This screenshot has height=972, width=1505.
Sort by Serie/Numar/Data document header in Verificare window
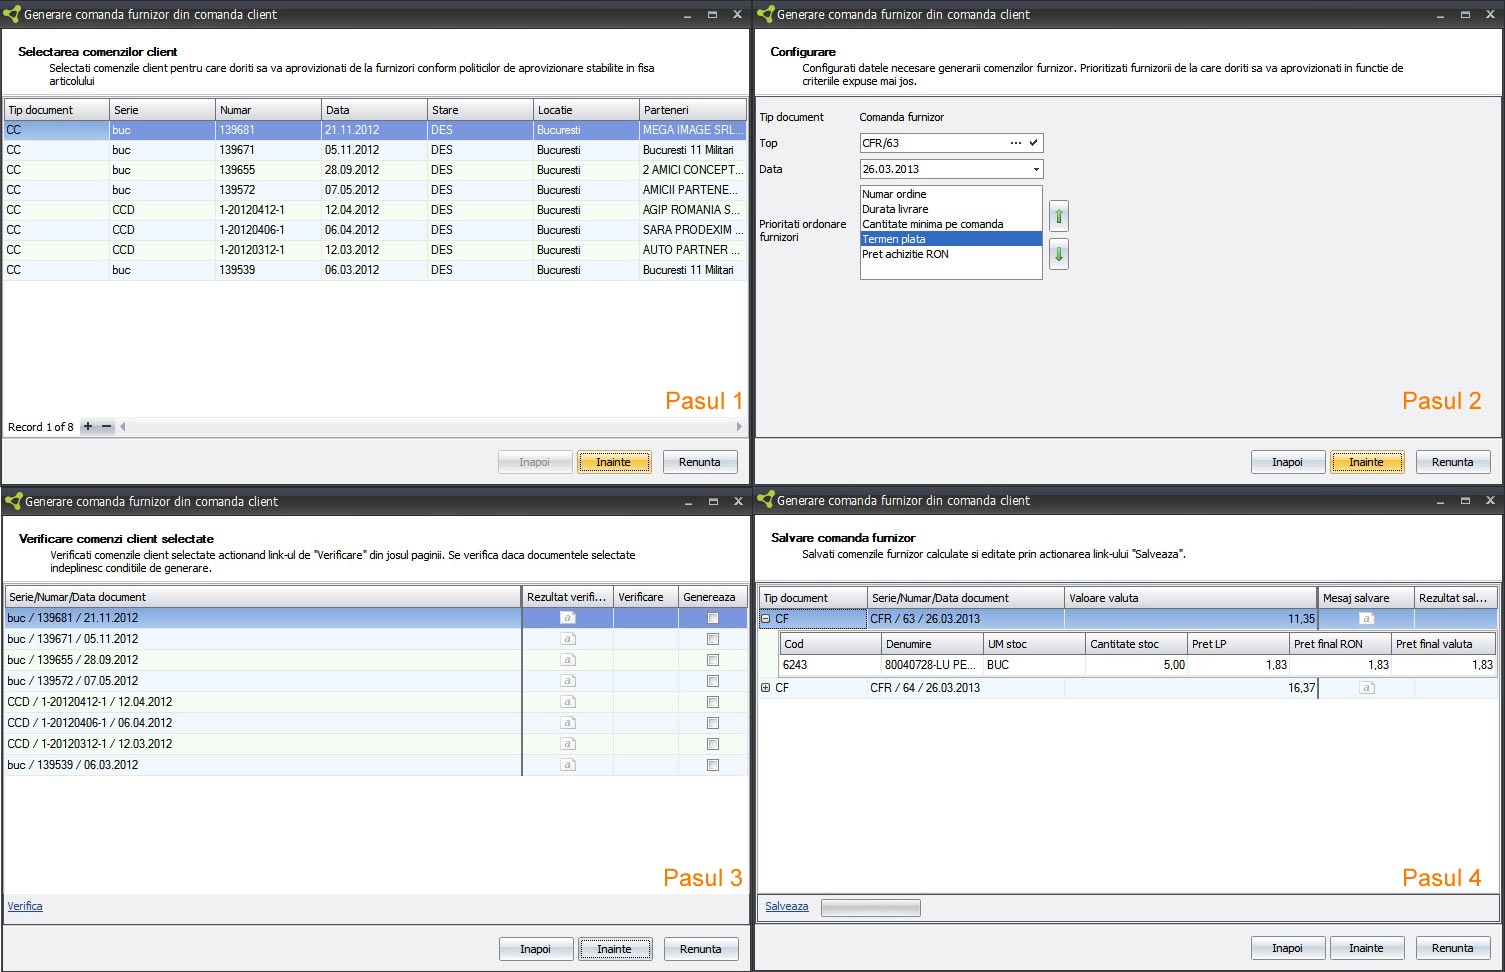(263, 597)
